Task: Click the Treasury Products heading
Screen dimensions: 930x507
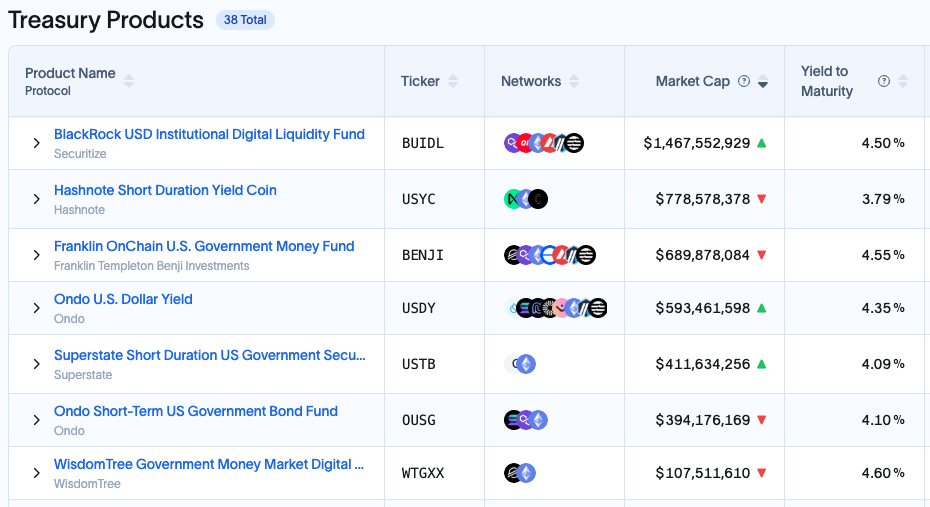Action: tap(106, 20)
